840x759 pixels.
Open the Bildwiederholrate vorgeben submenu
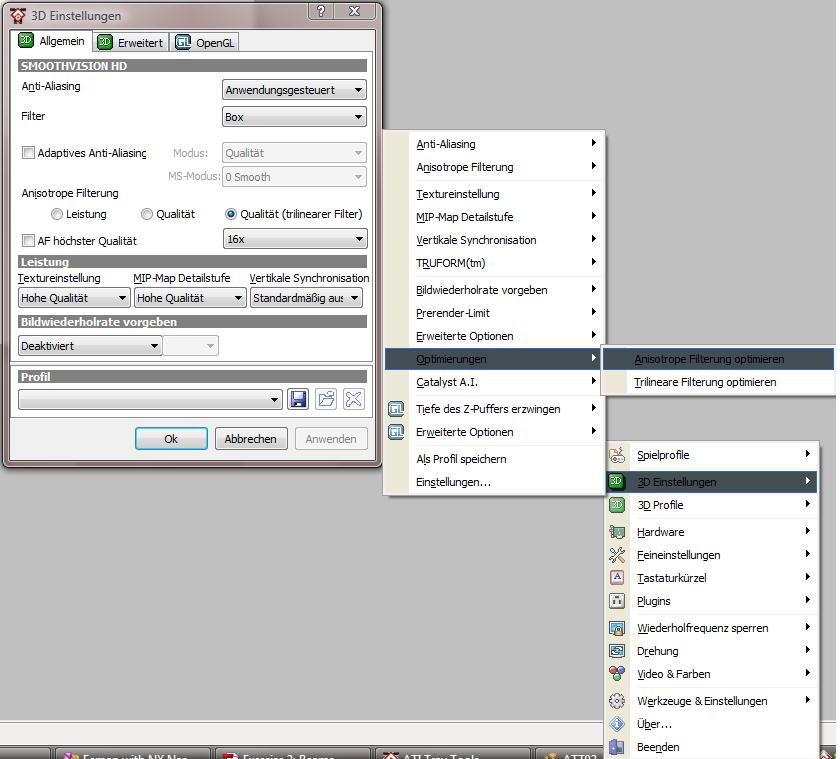pos(495,290)
